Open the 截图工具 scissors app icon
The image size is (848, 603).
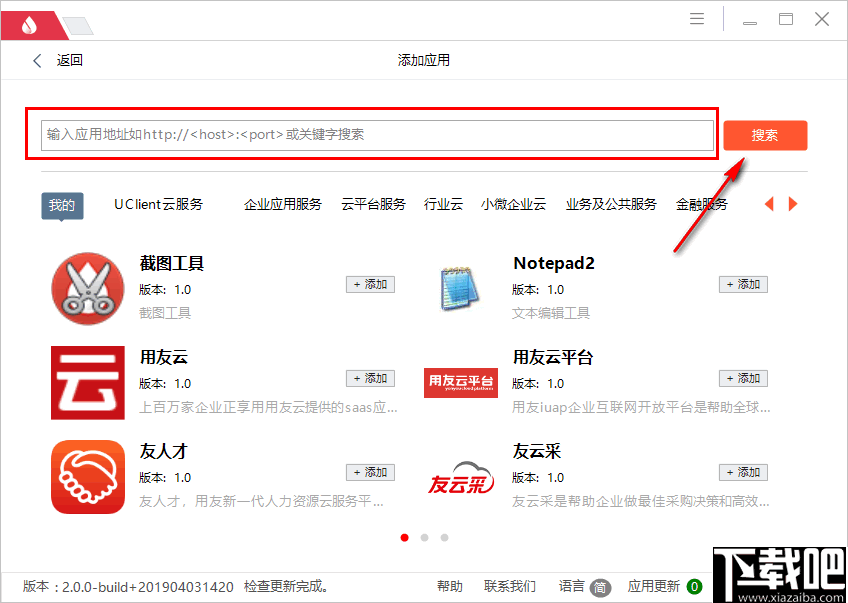tap(87, 288)
